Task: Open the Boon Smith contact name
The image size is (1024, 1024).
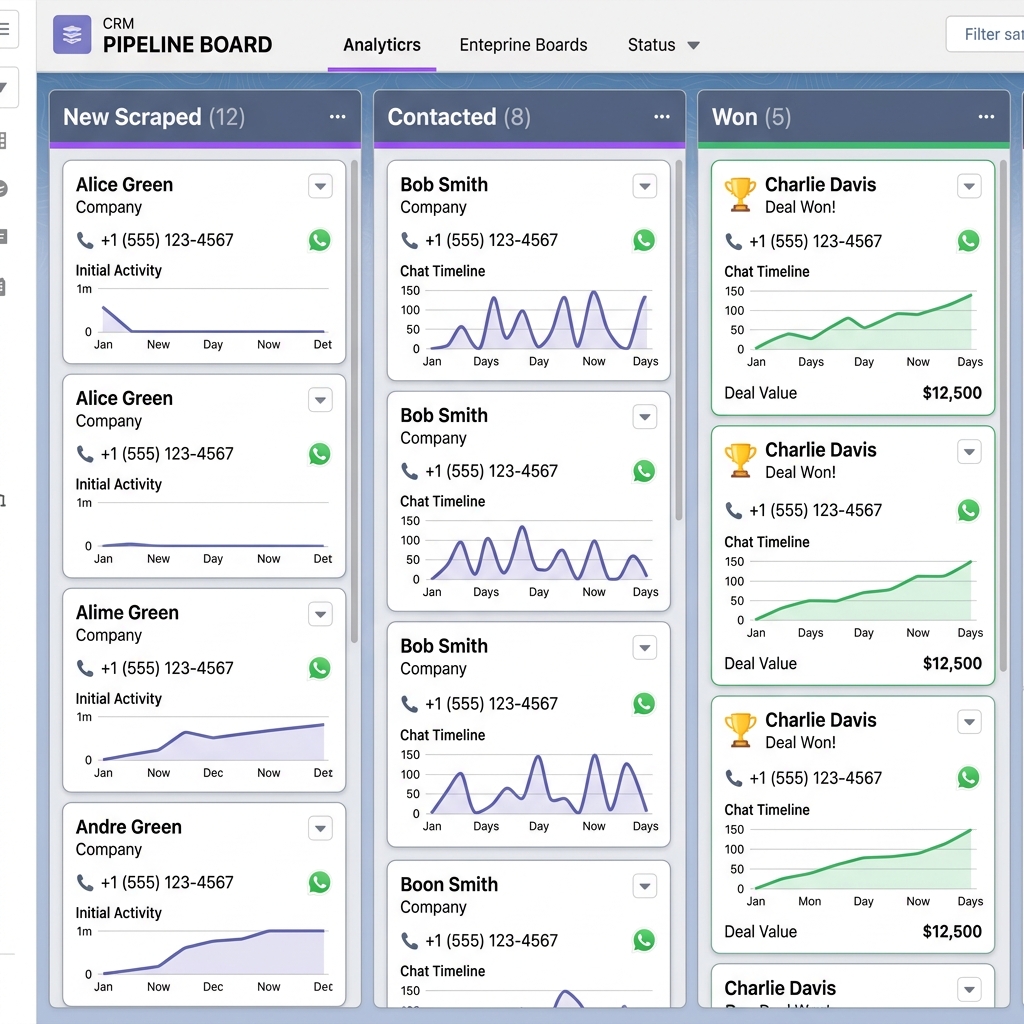Action: pos(449,884)
